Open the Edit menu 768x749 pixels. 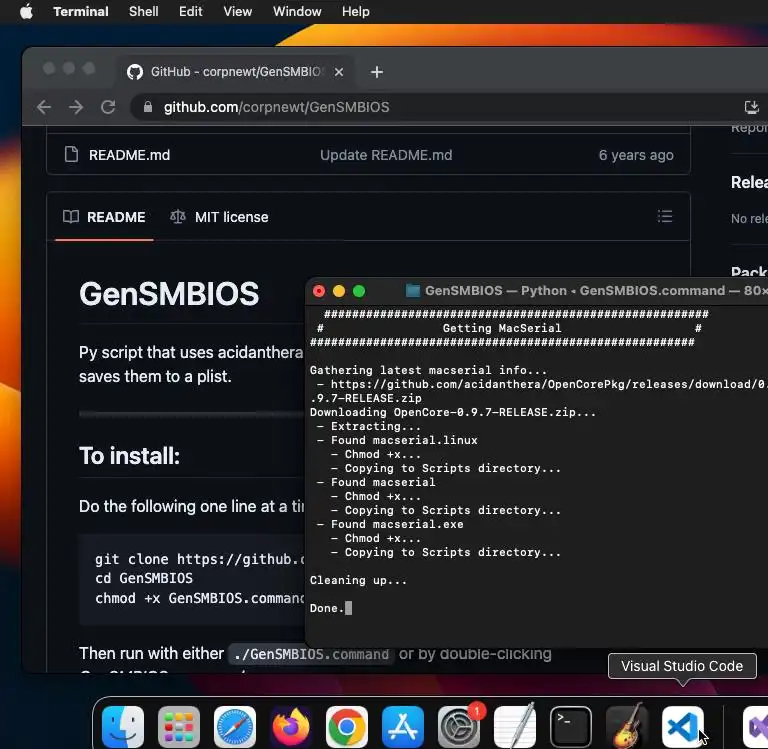(191, 11)
